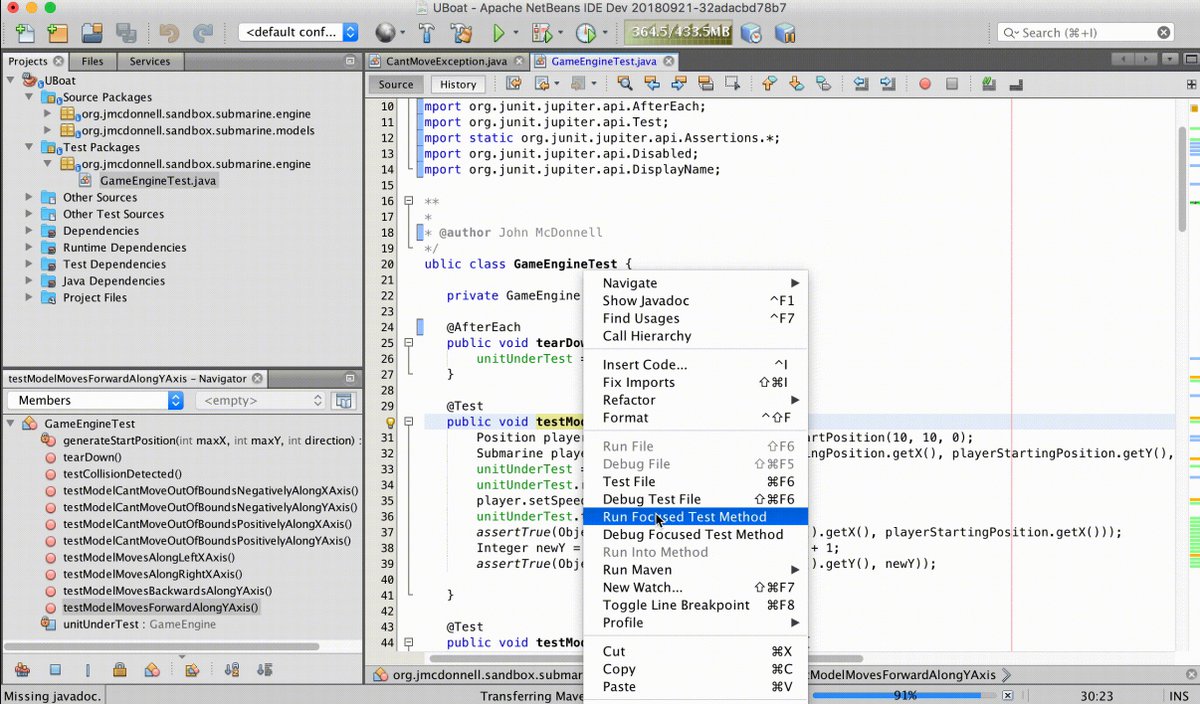1200x704 pixels.
Task: Toggle Sort by Name in Navigator
Action: (231, 669)
